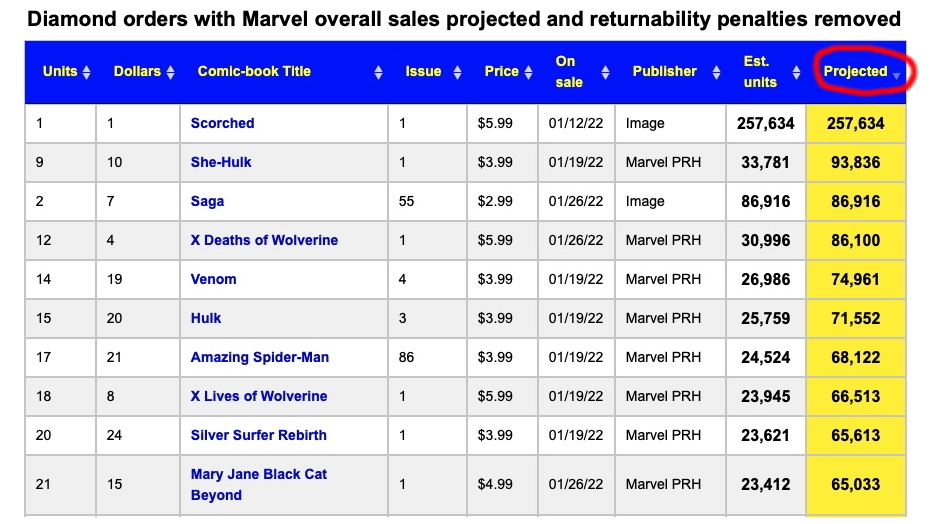Click sort arrows beside Publisher header

coord(715,72)
